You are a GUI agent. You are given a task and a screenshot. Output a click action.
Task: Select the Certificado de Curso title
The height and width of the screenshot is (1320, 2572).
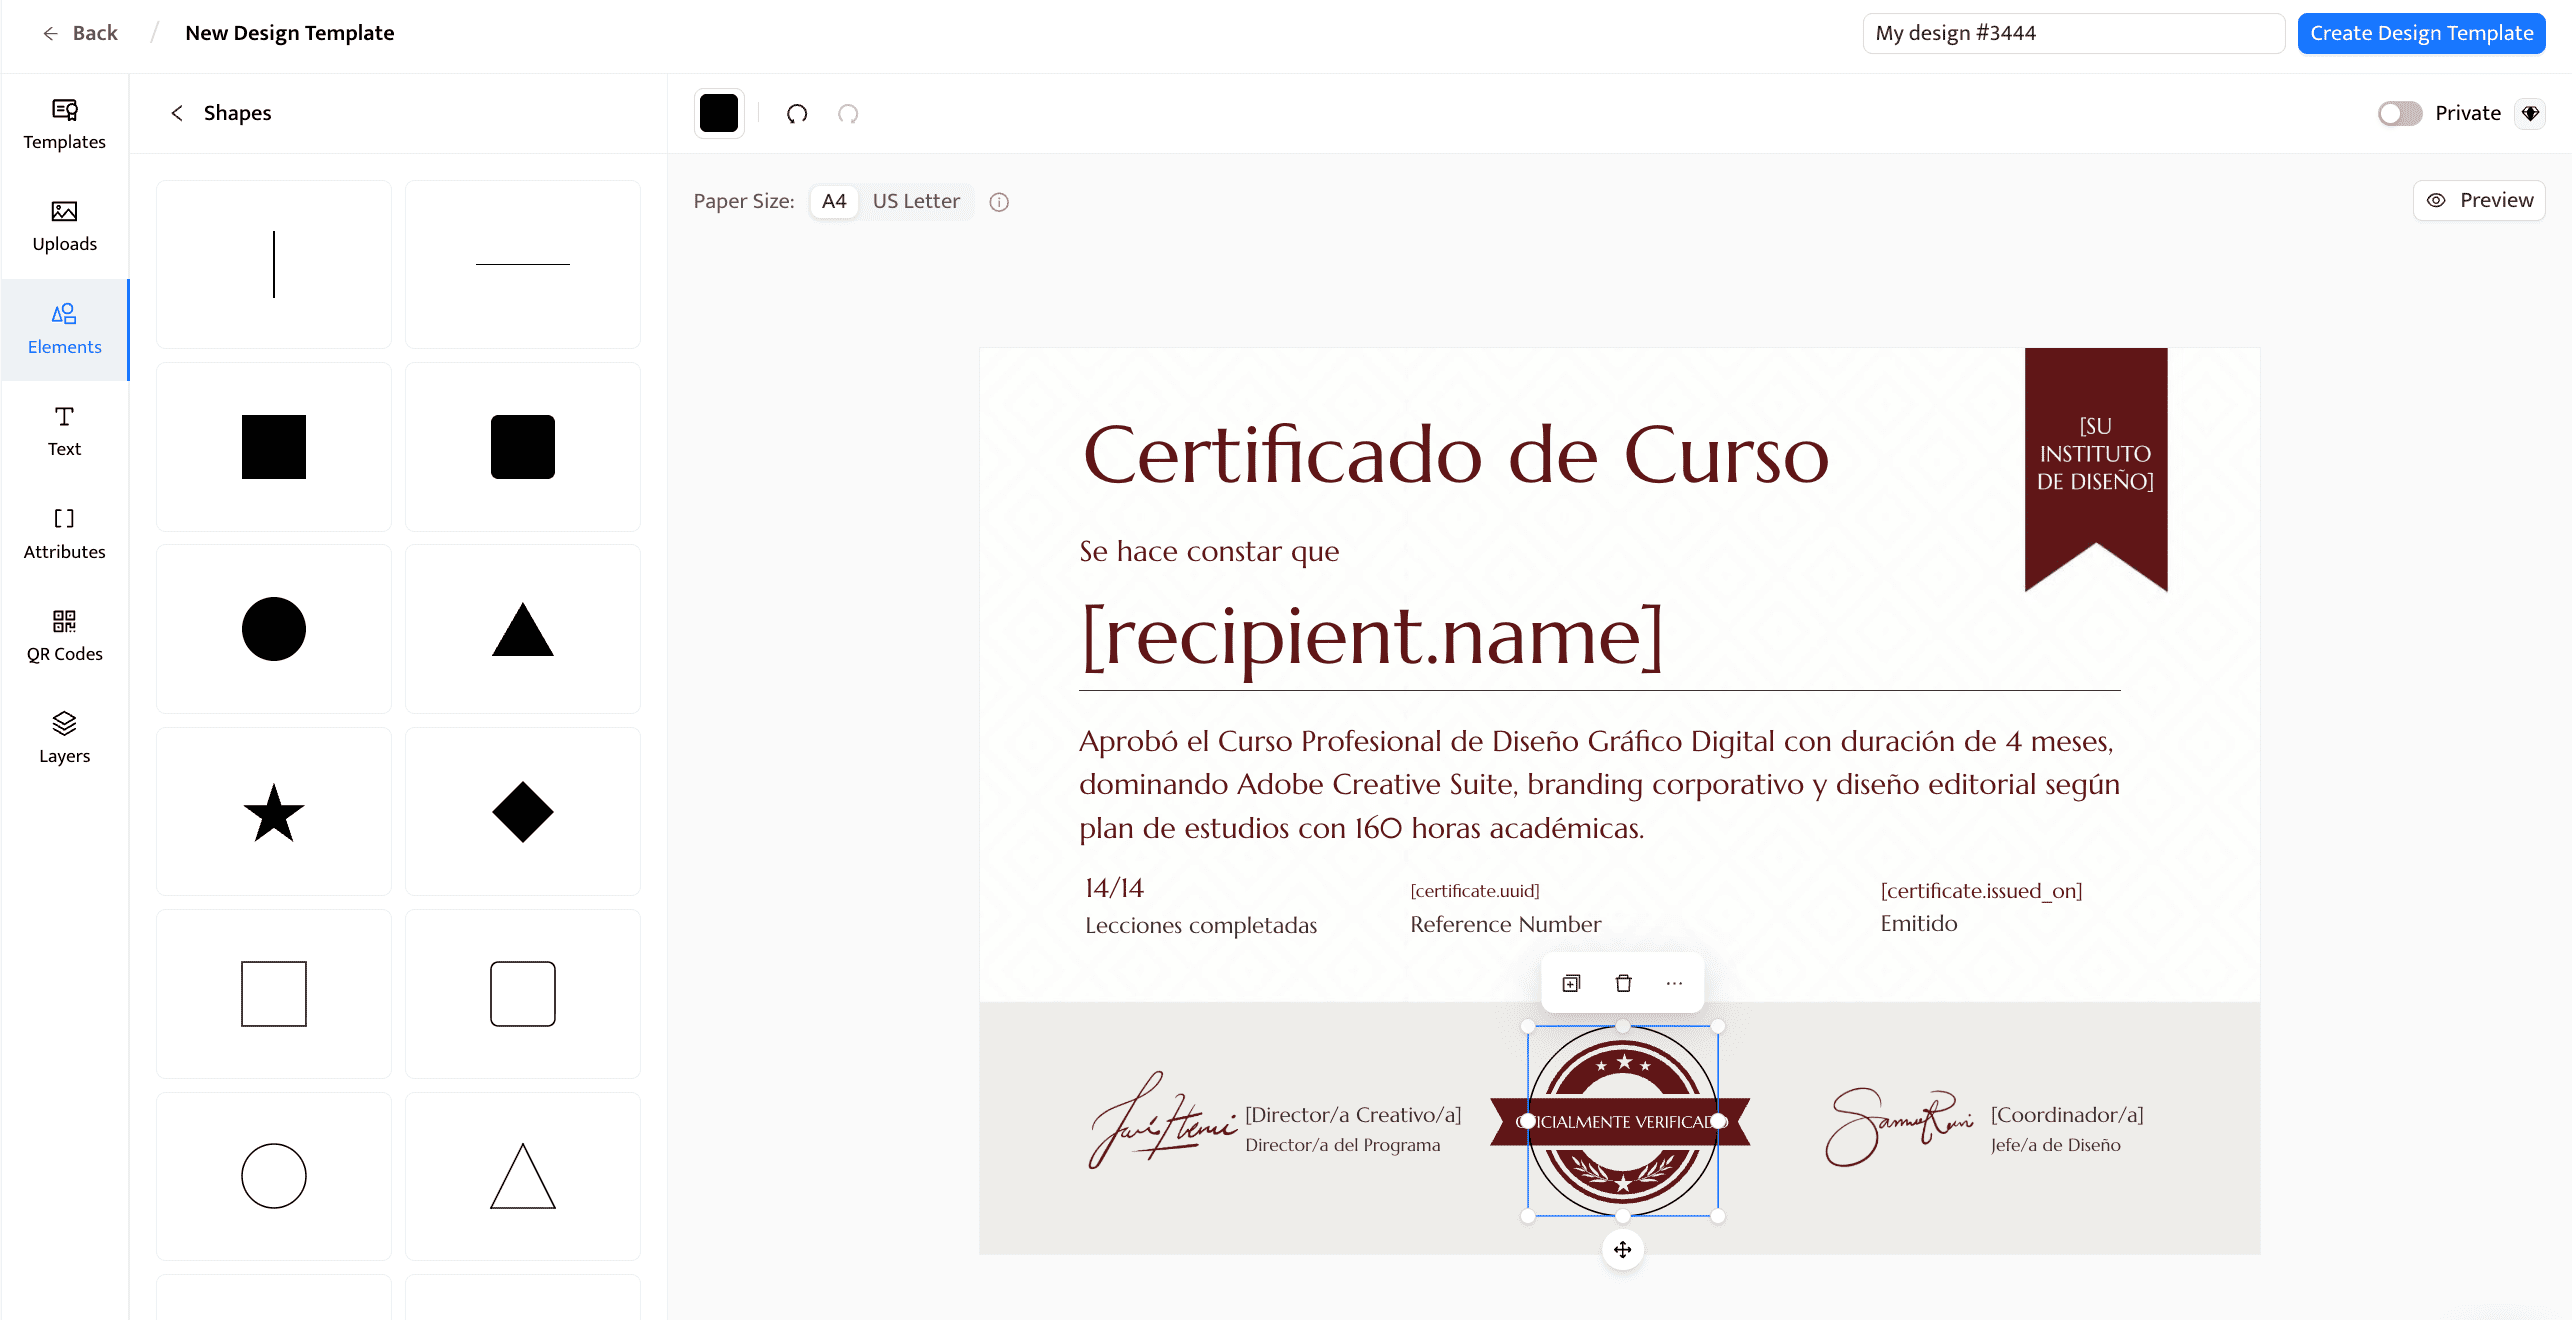(x=1456, y=455)
